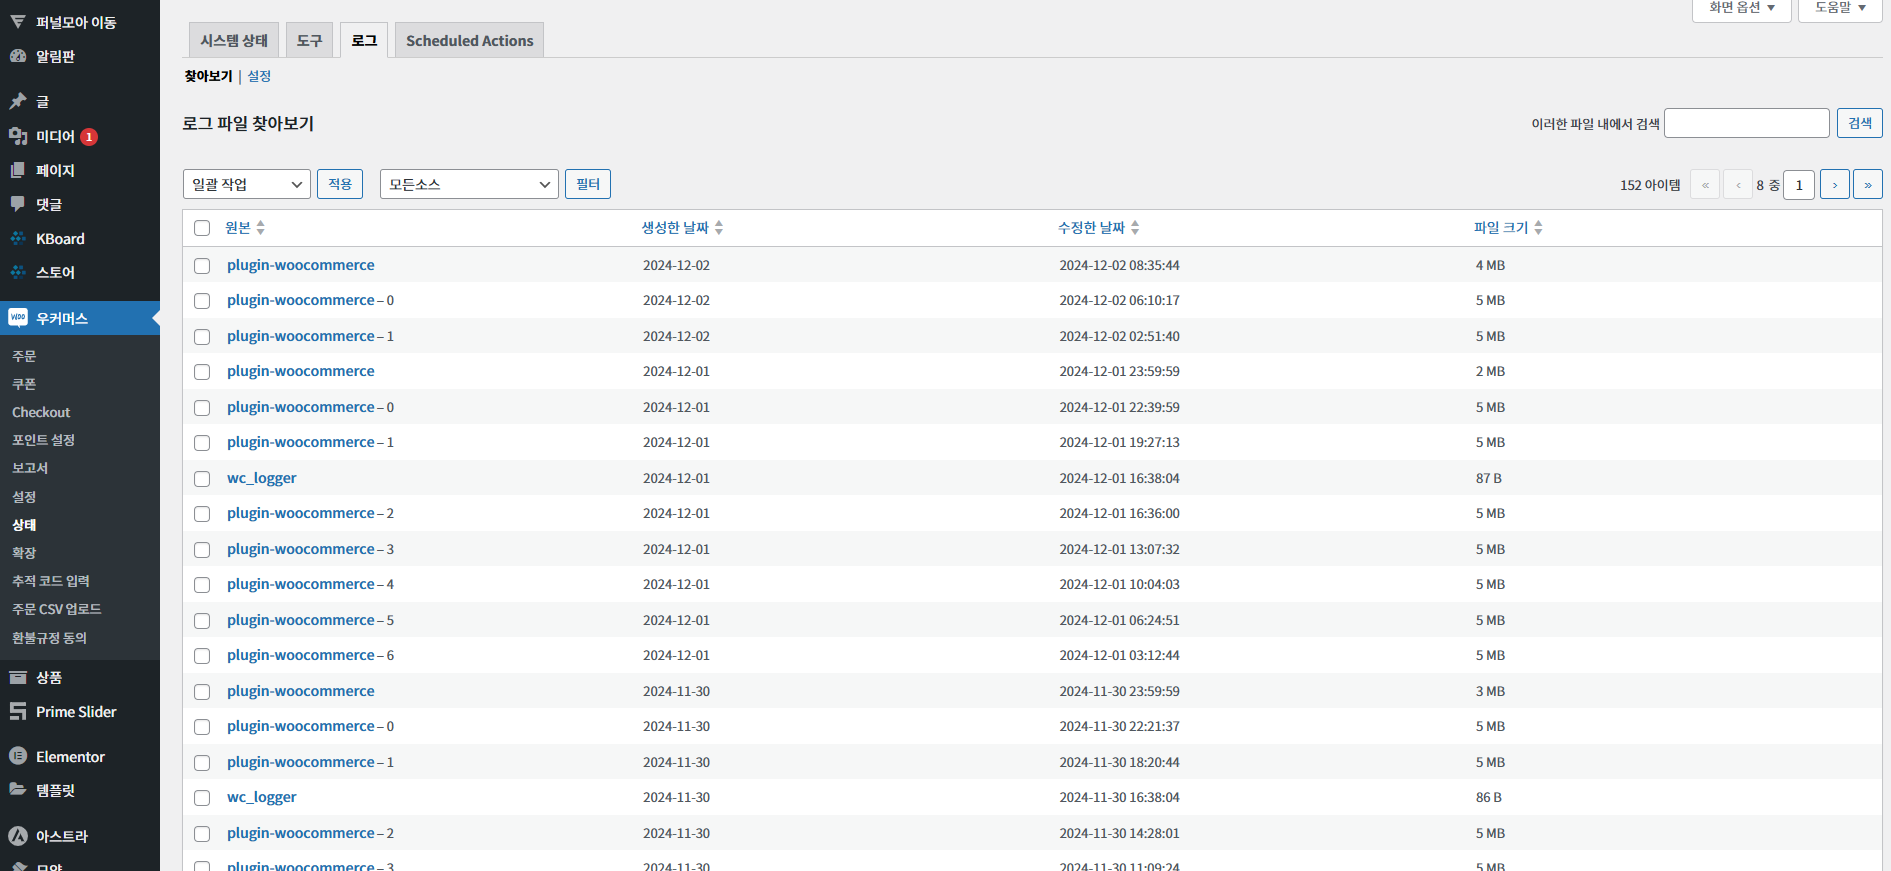The height and width of the screenshot is (871, 1891).
Task: Open 알림판 dashboard icon
Action: click(18, 56)
